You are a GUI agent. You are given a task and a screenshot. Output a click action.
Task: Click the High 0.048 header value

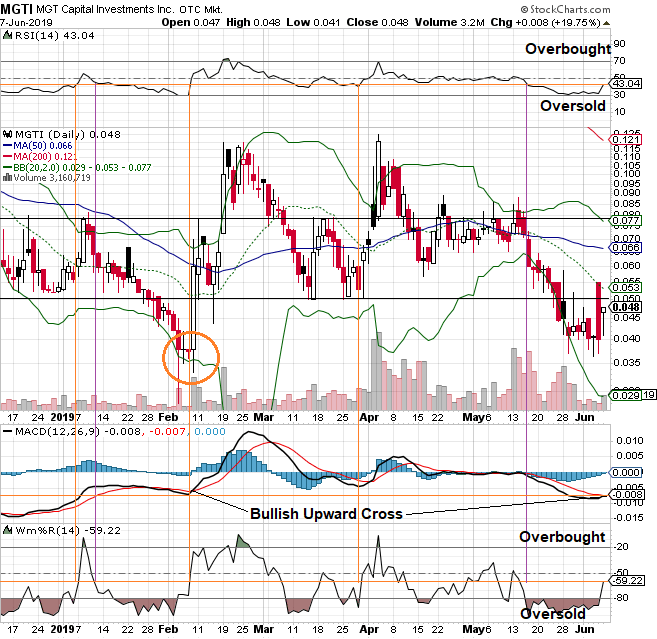253,23
